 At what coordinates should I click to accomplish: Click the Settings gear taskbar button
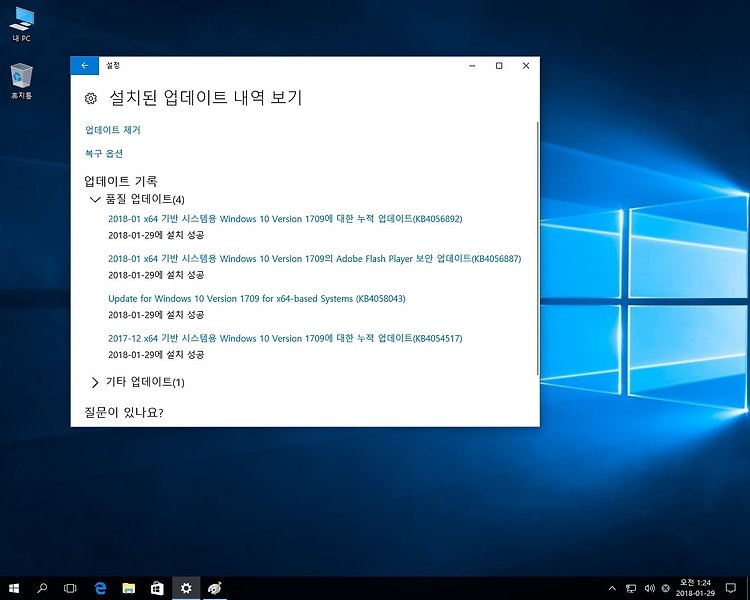[186, 588]
